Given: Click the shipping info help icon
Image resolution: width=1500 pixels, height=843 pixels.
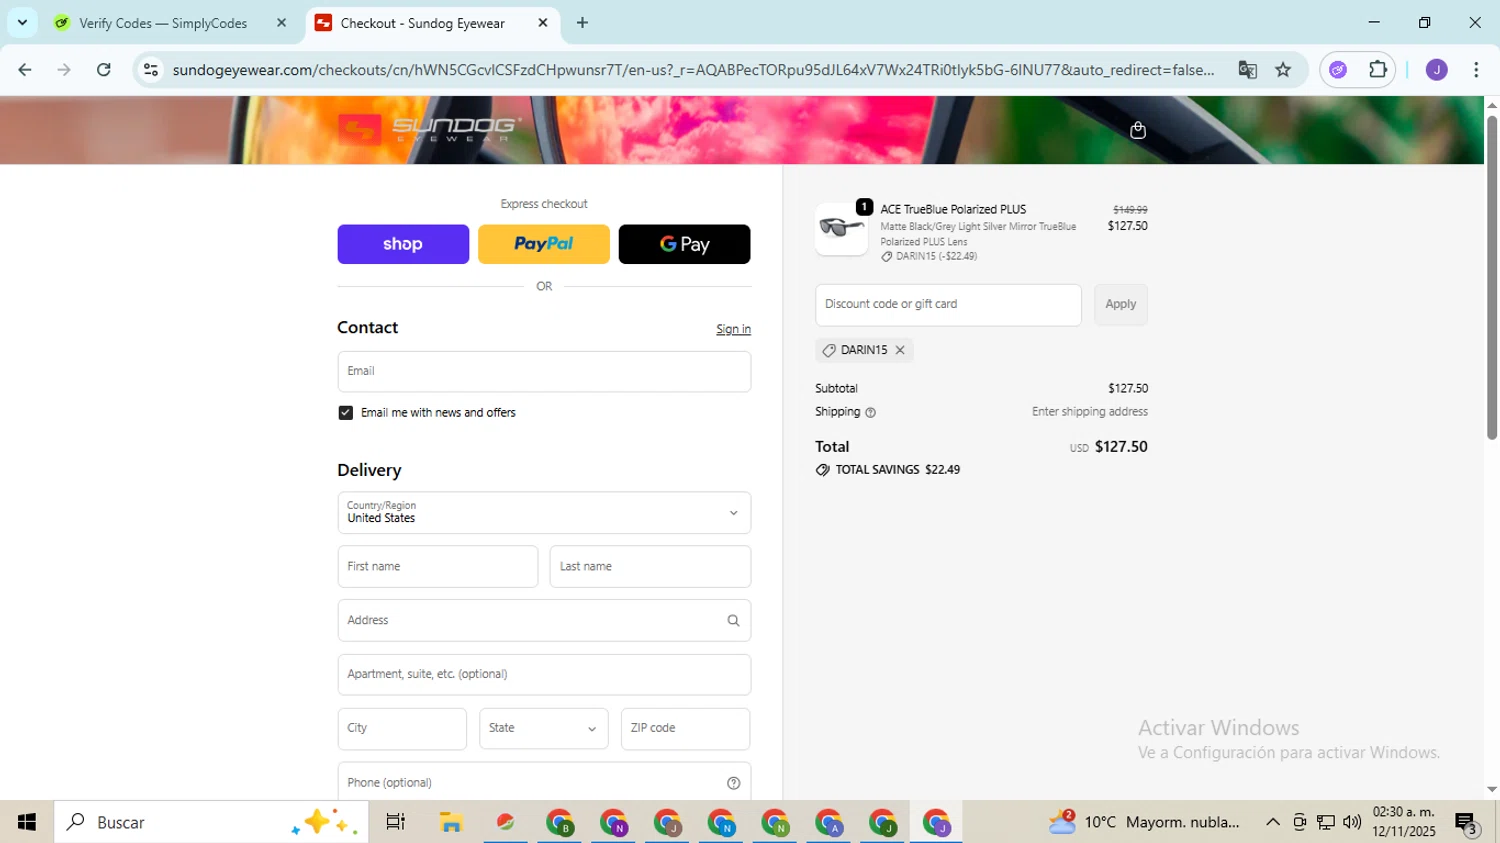Looking at the screenshot, I should point(870,412).
